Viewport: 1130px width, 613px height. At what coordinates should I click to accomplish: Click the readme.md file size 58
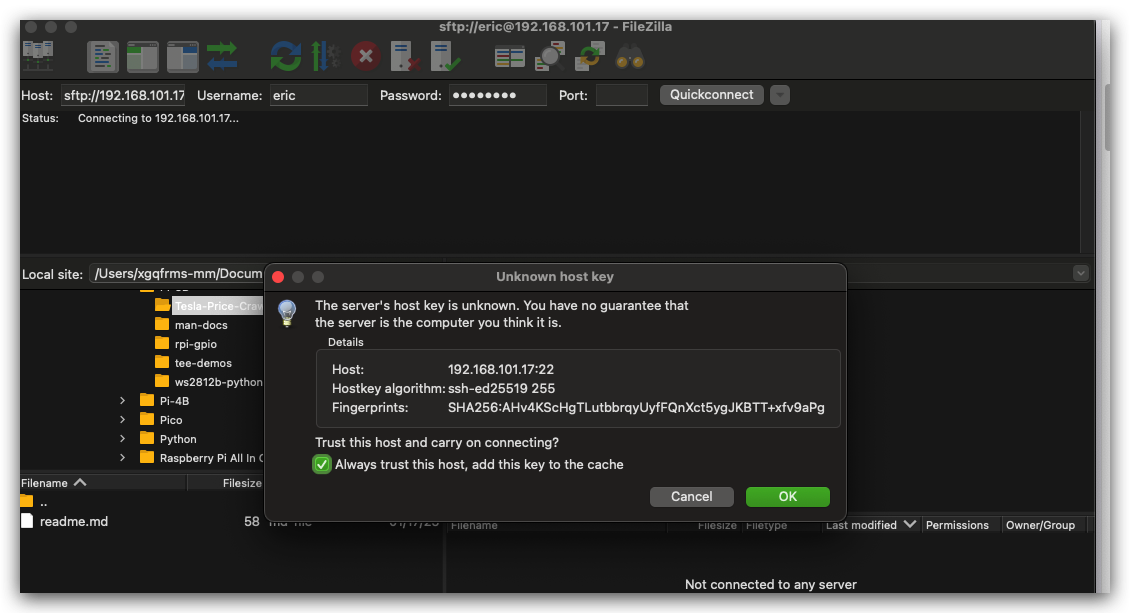(x=252, y=521)
